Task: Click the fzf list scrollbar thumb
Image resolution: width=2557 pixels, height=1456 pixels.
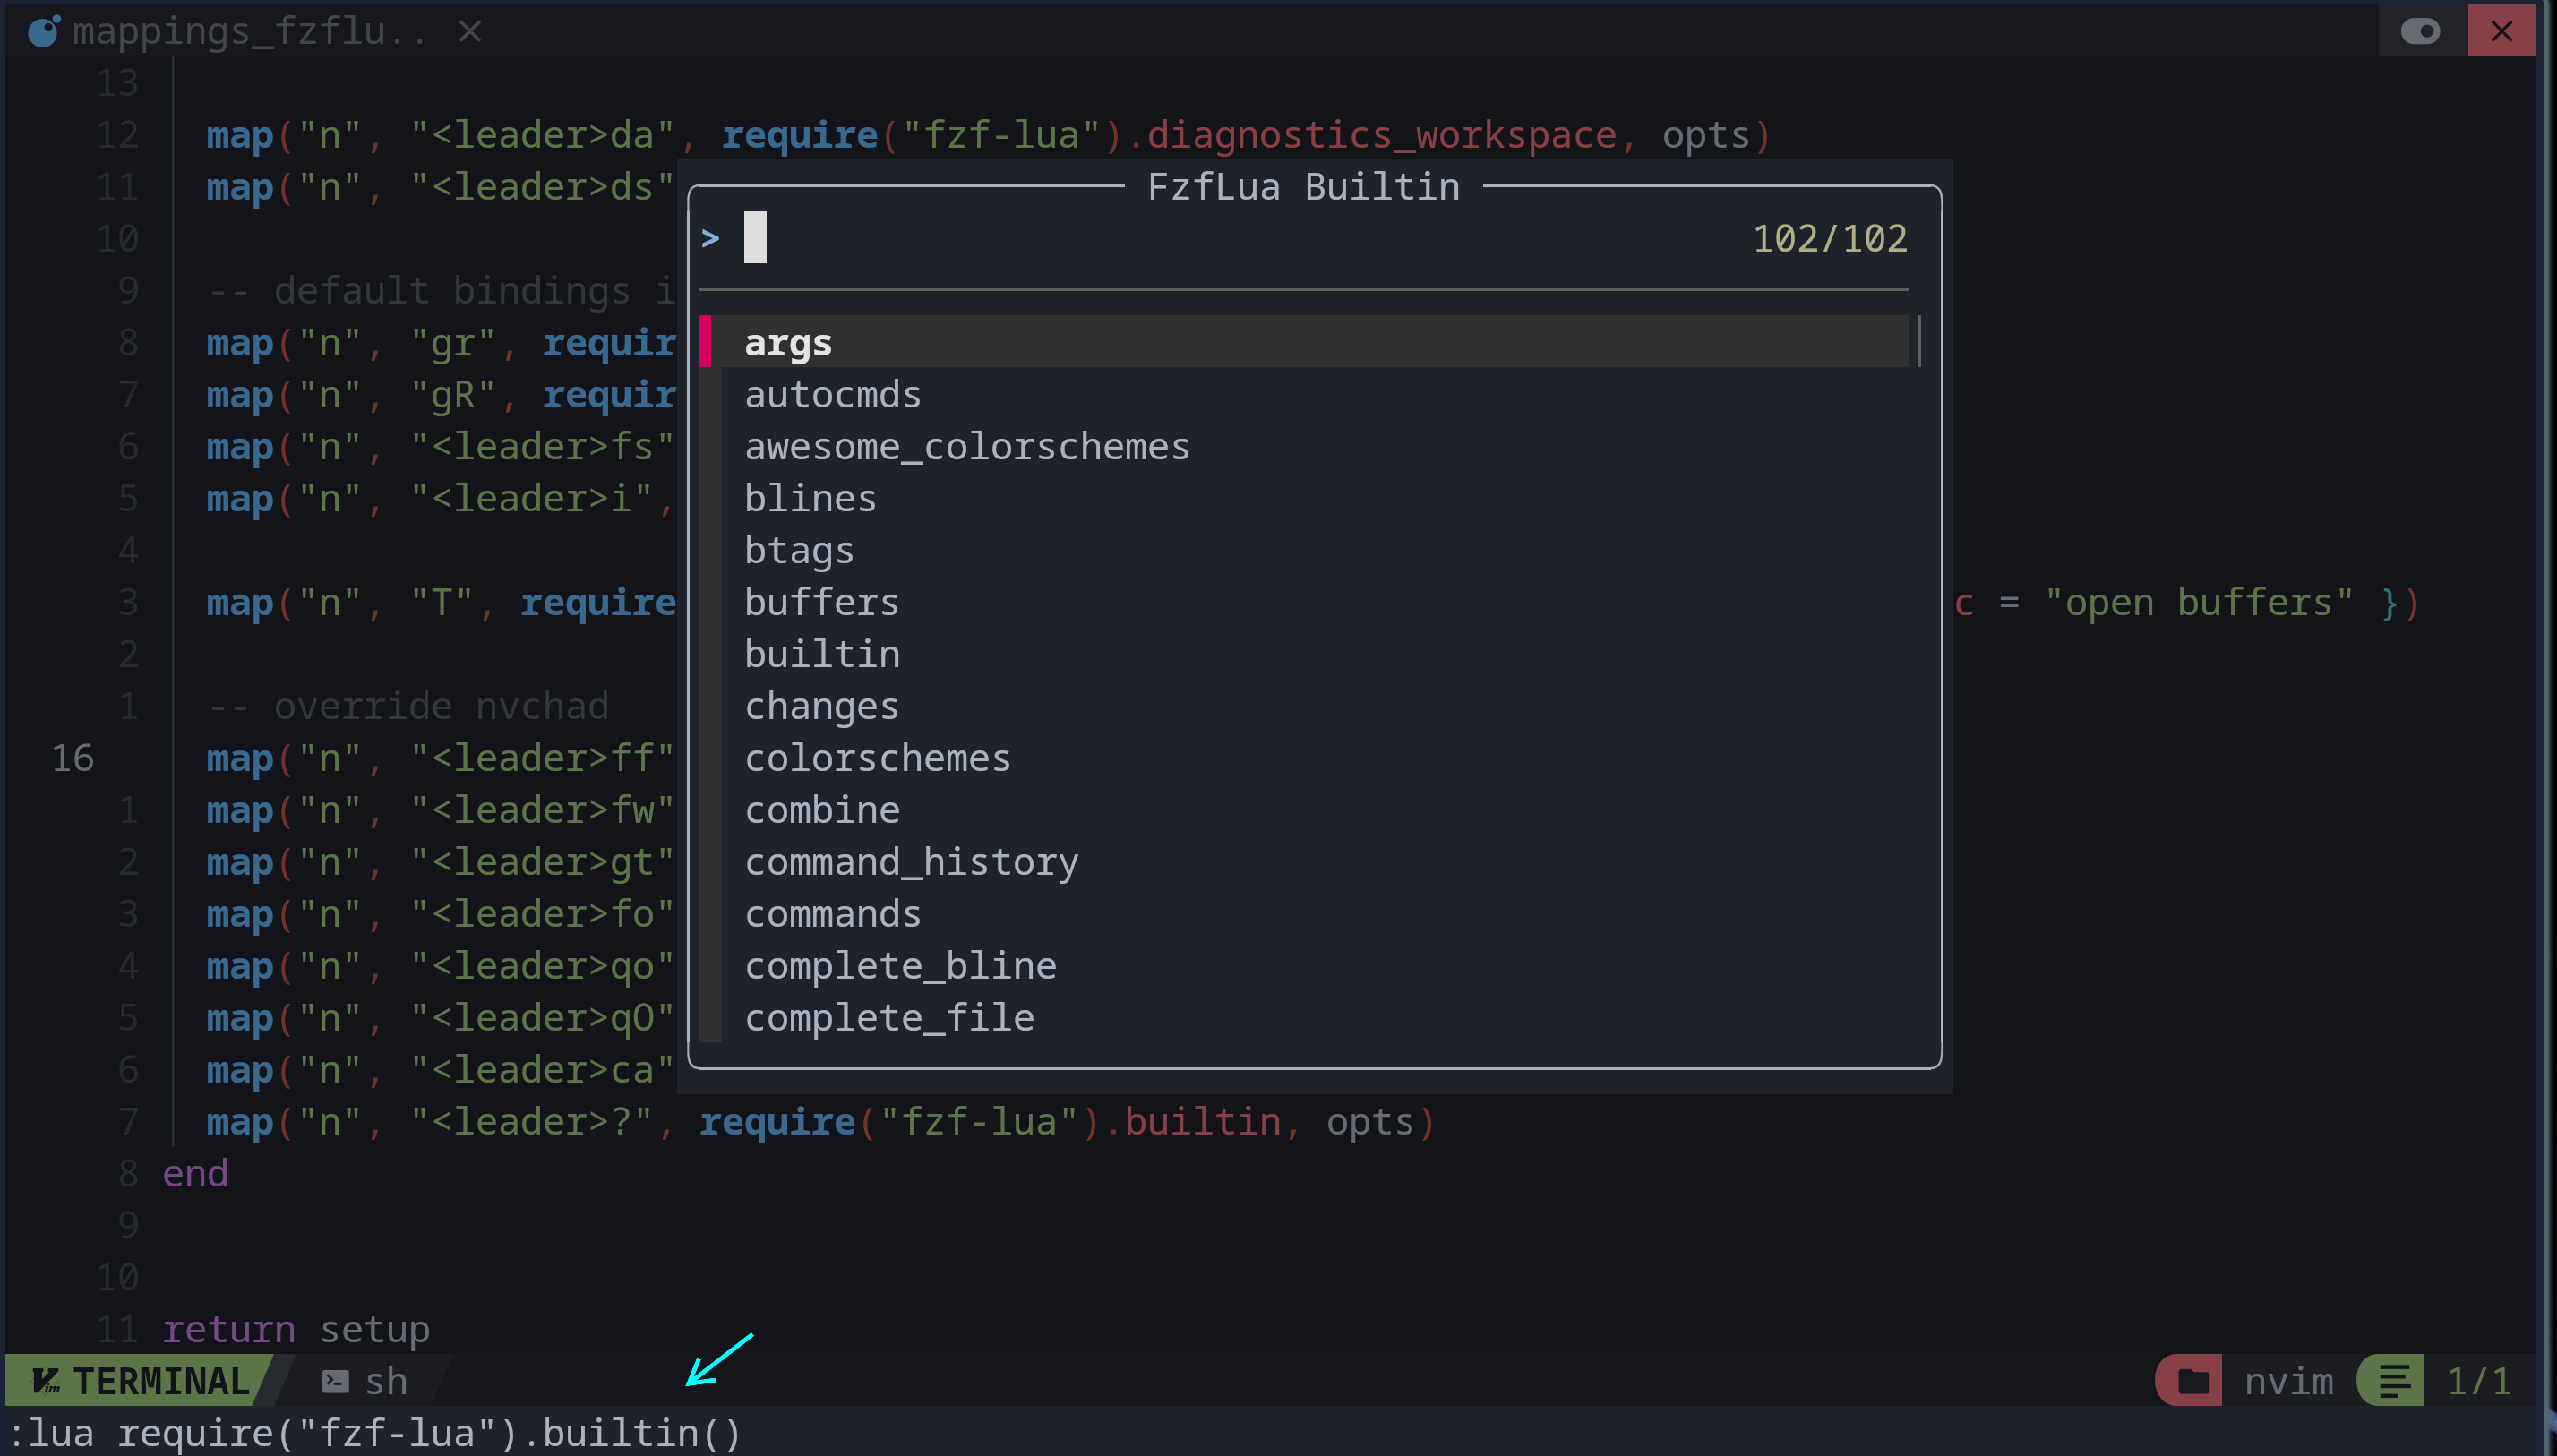Action: pos(1919,342)
